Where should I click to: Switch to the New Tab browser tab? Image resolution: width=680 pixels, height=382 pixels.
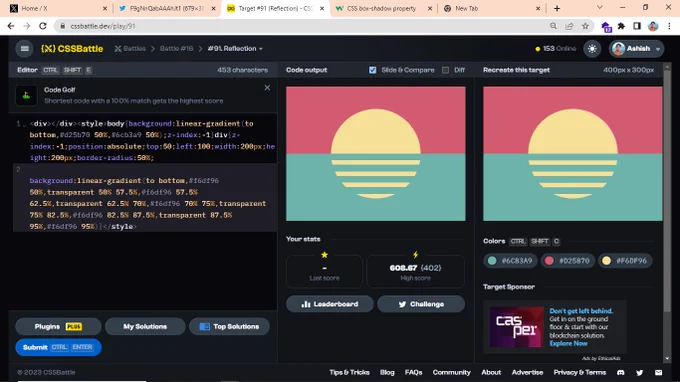(x=492, y=8)
